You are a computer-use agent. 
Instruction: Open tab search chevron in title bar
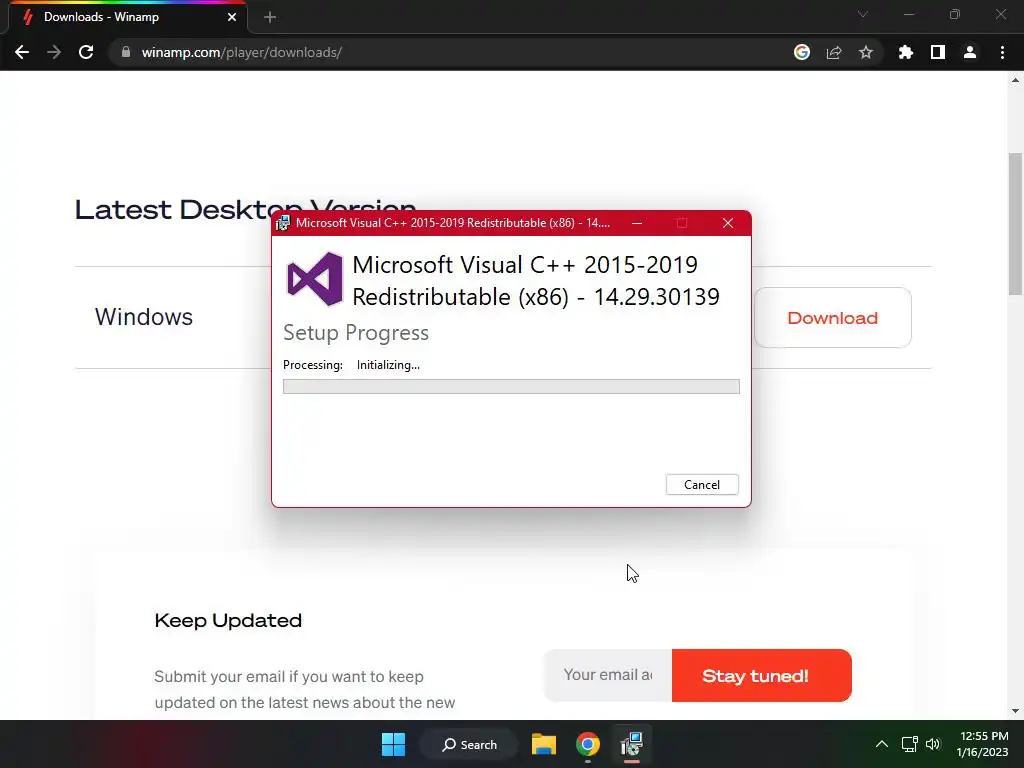[x=863, y=14]
